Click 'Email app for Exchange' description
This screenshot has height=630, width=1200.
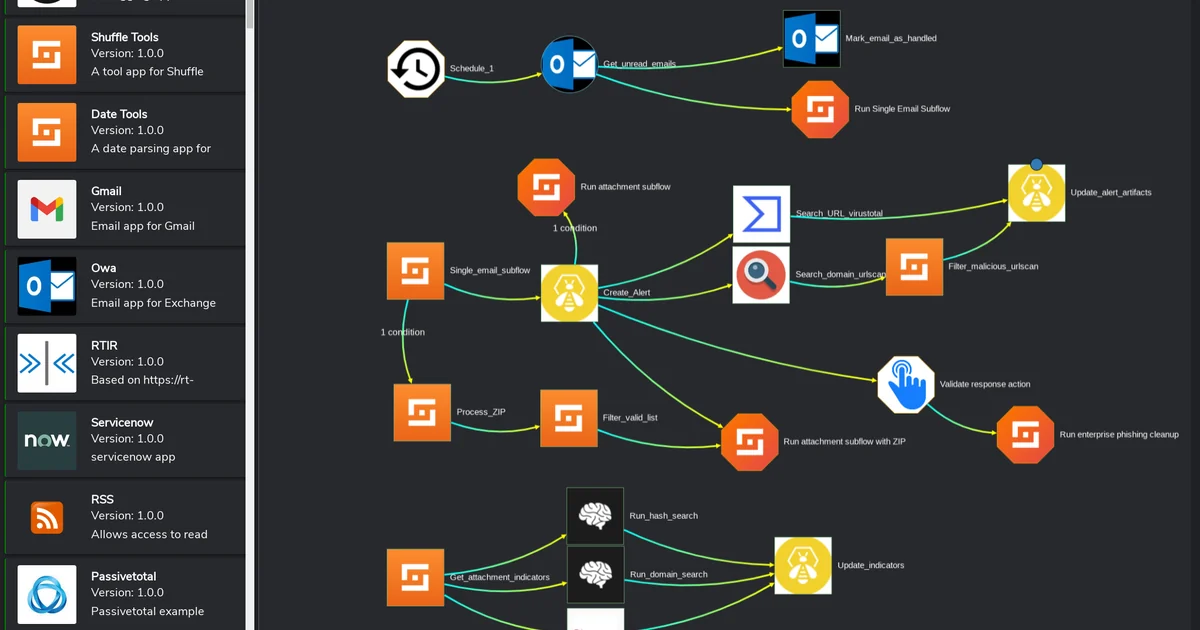(153, 303)
